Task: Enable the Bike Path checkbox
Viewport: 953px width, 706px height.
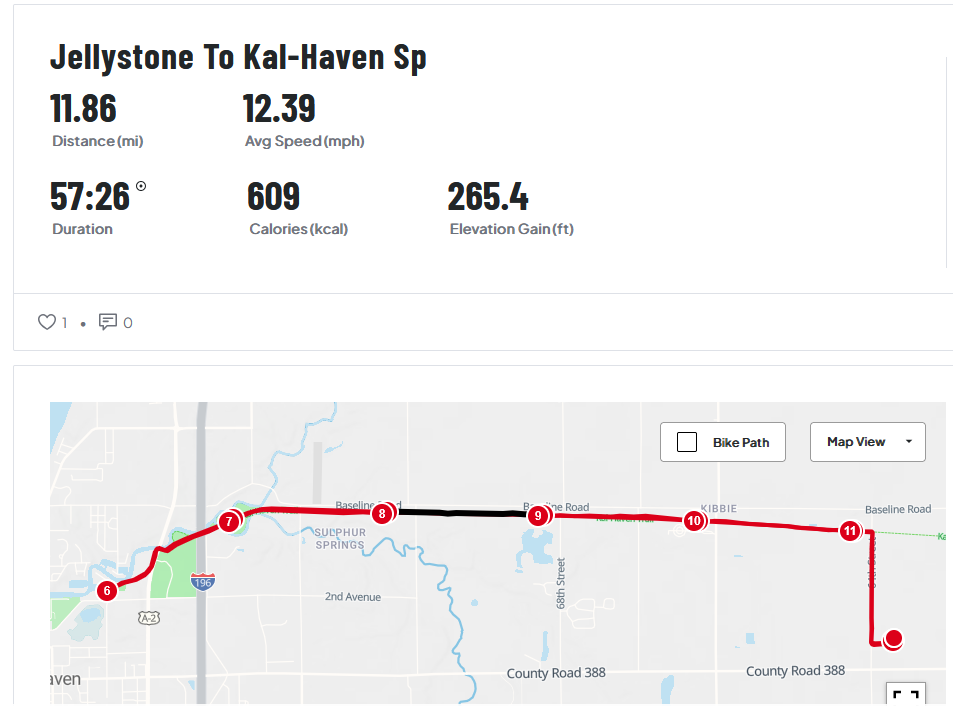Action: [687, 442]
